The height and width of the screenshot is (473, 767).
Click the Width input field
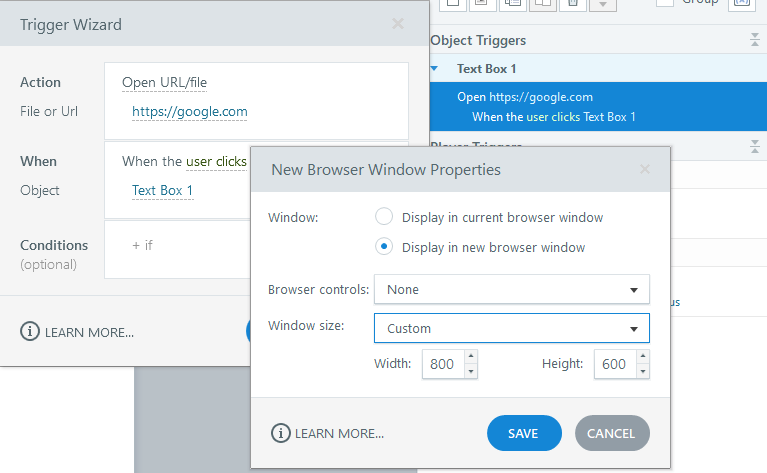(x=443, y=364)
